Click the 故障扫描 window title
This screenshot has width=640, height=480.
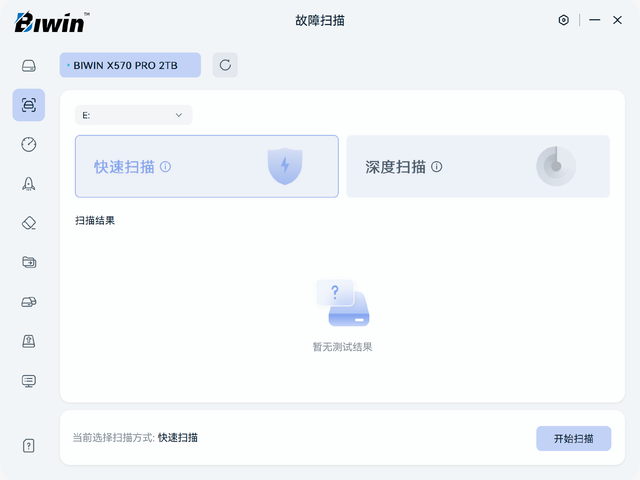pos(320,20)
